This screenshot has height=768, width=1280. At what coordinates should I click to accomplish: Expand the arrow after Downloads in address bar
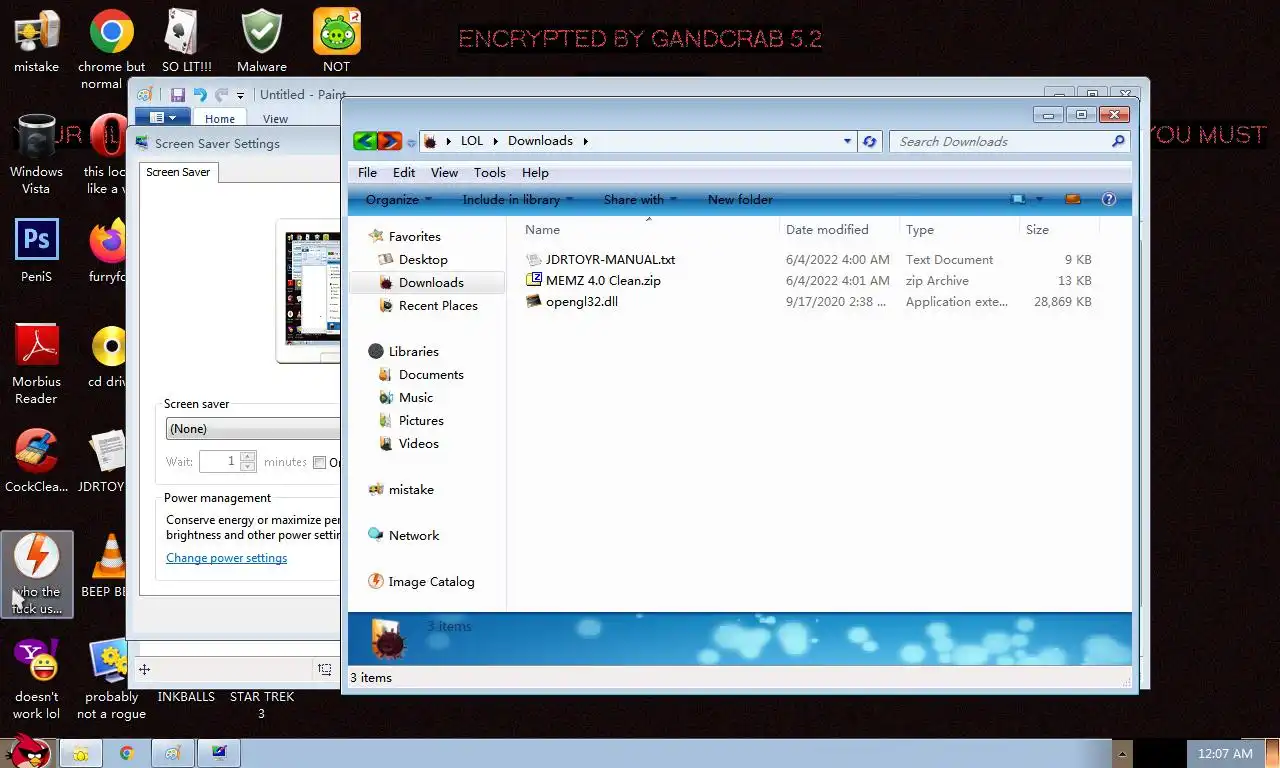[586, 141]
